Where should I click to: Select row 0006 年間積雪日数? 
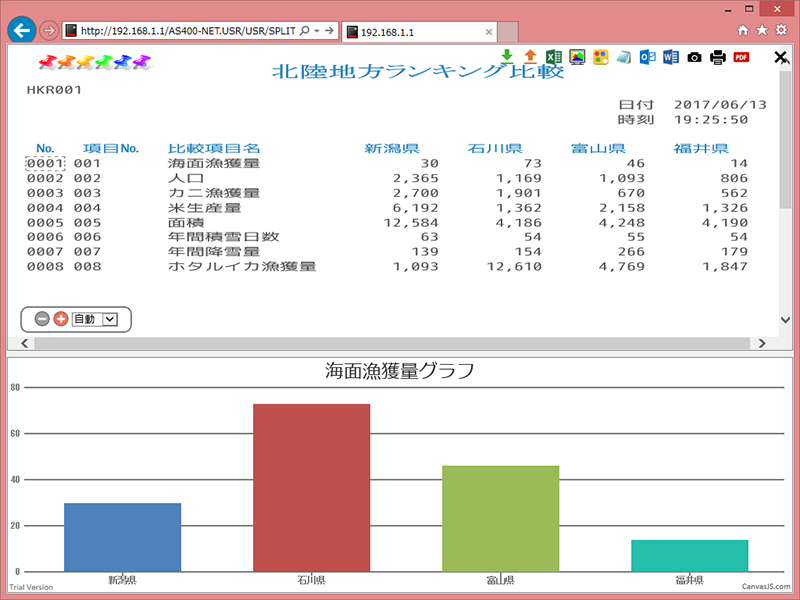click(x=387, y=237)
